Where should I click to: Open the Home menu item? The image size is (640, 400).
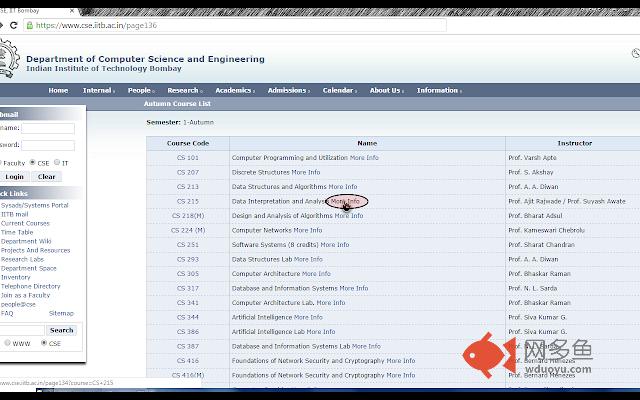pyautogui.click(x=58, y=90)
